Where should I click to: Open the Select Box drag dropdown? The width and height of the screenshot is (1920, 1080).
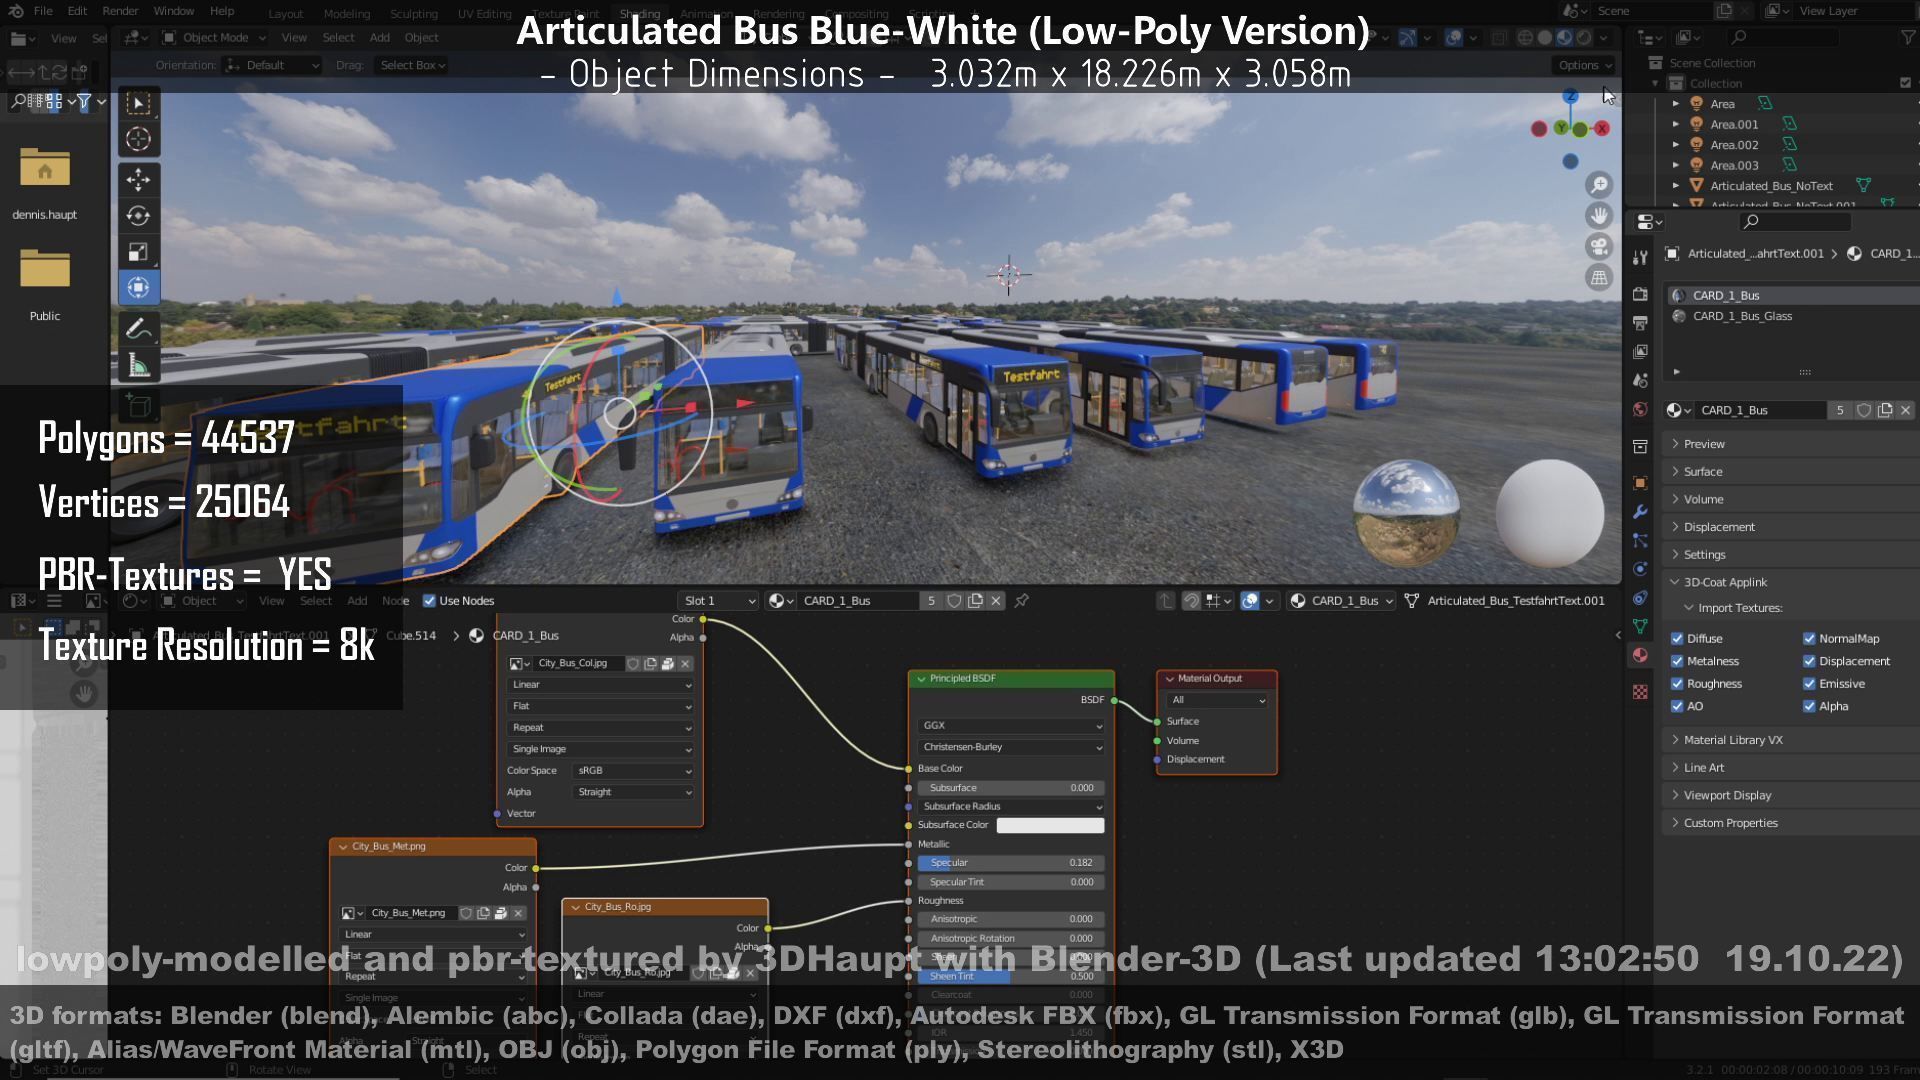(412, 65)
